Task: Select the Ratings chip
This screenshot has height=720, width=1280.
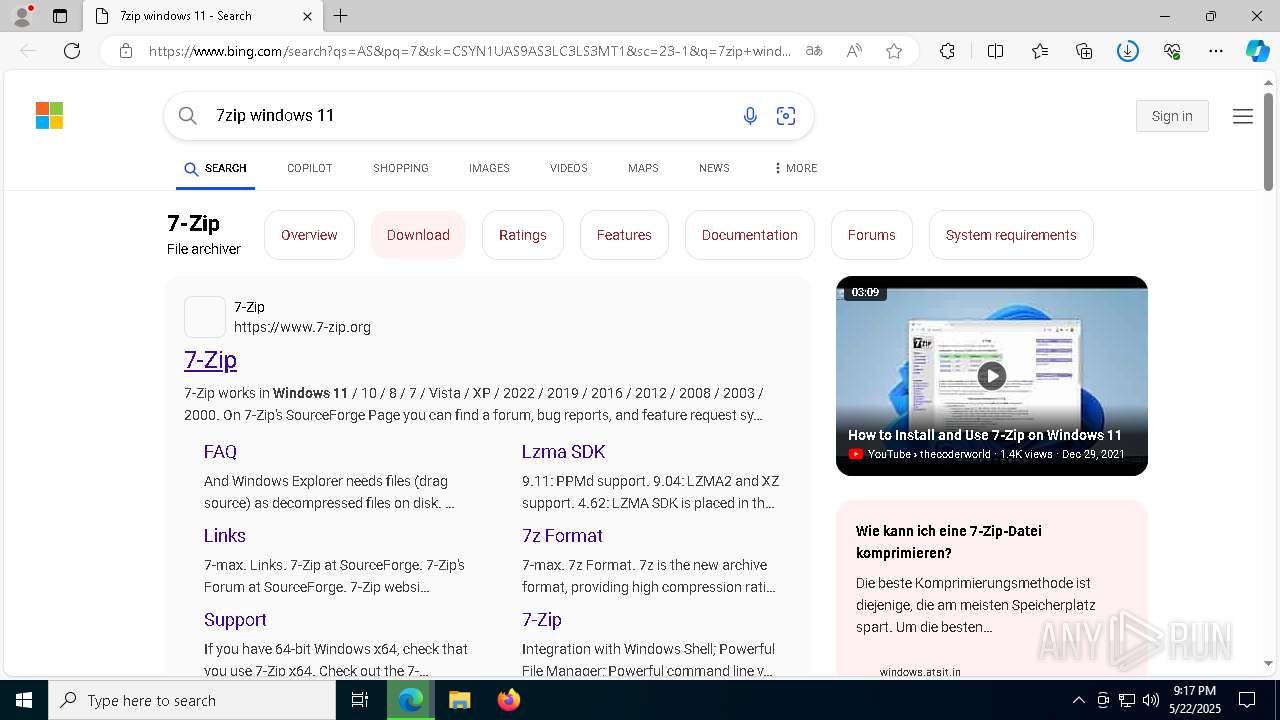Action: pyautogui.click(x=523, y=235)
